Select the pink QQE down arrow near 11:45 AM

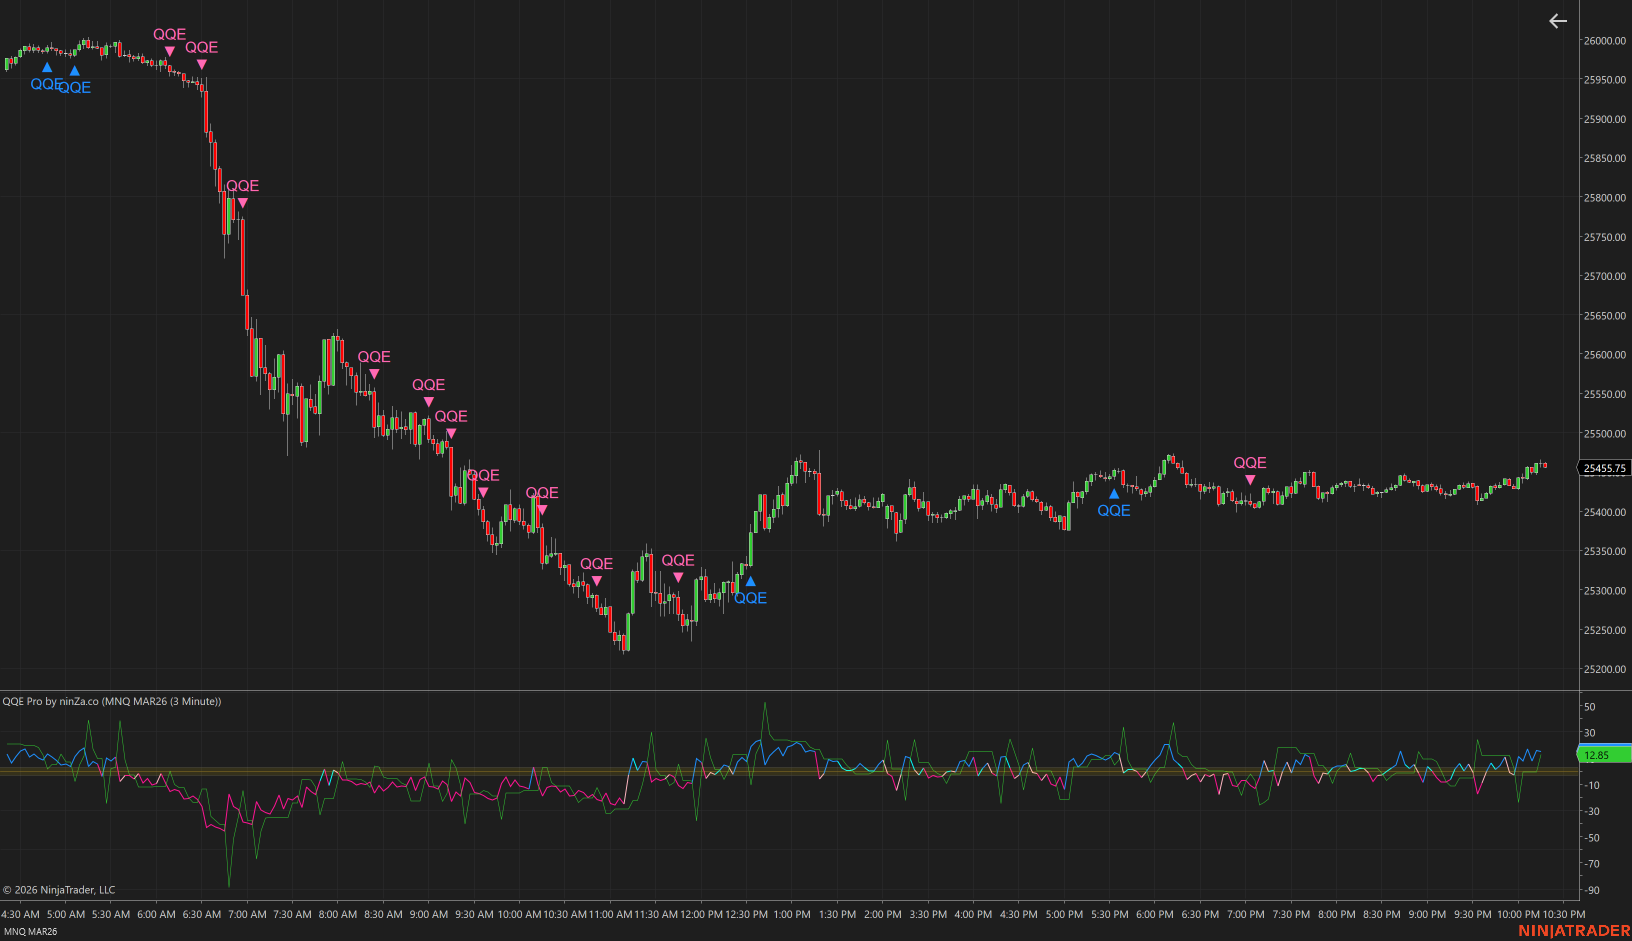coord(678,577)
